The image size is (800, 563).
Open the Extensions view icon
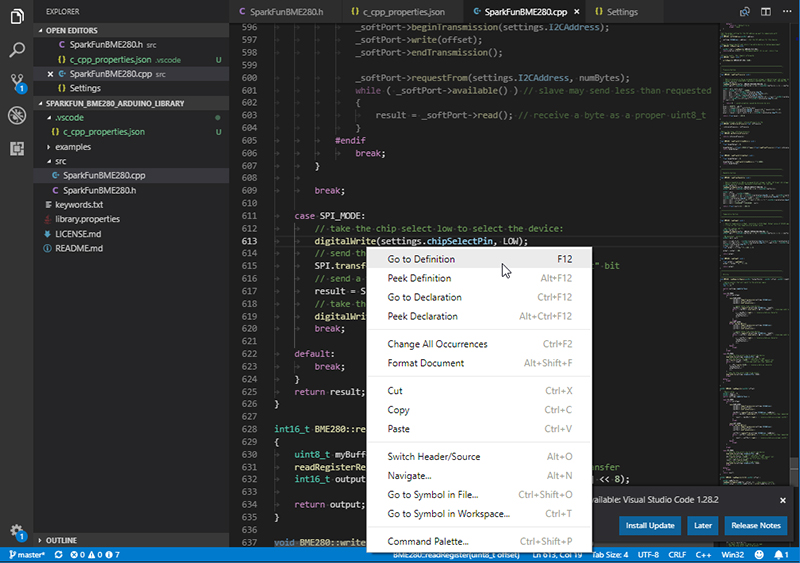16,148
